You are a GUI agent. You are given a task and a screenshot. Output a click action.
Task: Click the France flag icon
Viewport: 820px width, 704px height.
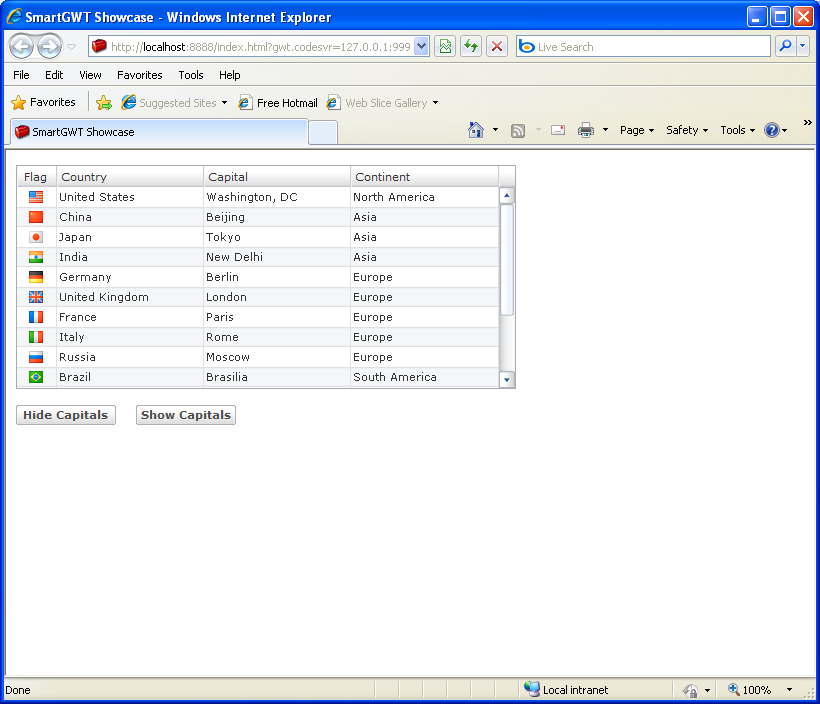(36, 317)
